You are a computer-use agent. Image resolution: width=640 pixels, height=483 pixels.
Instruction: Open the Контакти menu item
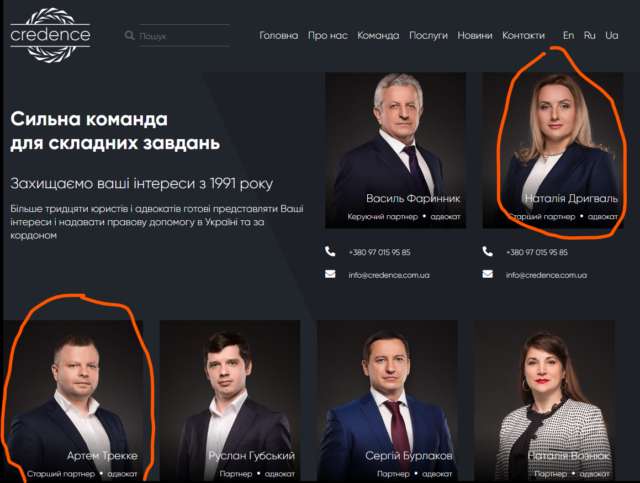(x=523, y=36)
